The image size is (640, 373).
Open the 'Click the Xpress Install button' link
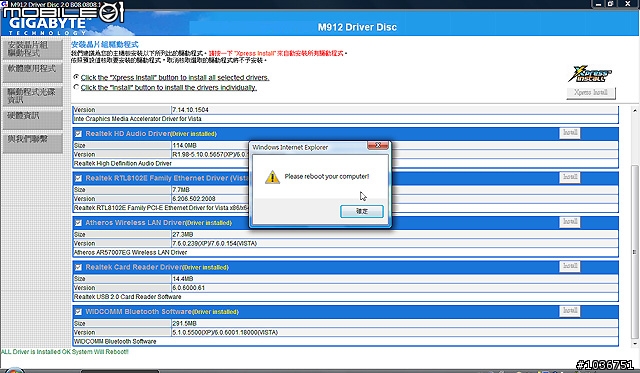(x=175, y=78)
